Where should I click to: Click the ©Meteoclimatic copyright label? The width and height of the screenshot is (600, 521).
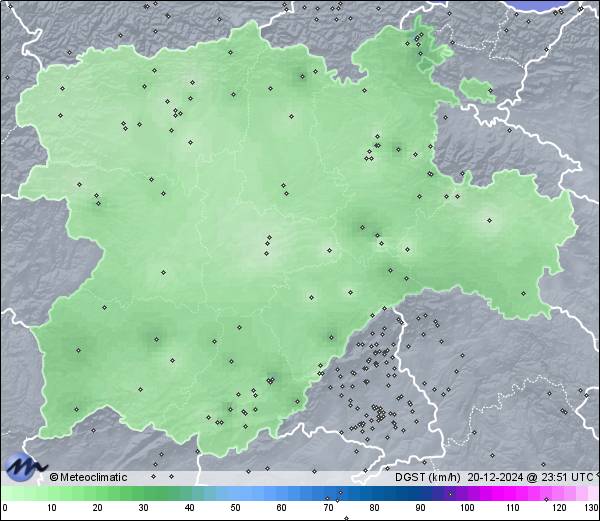tap(88, 477)
